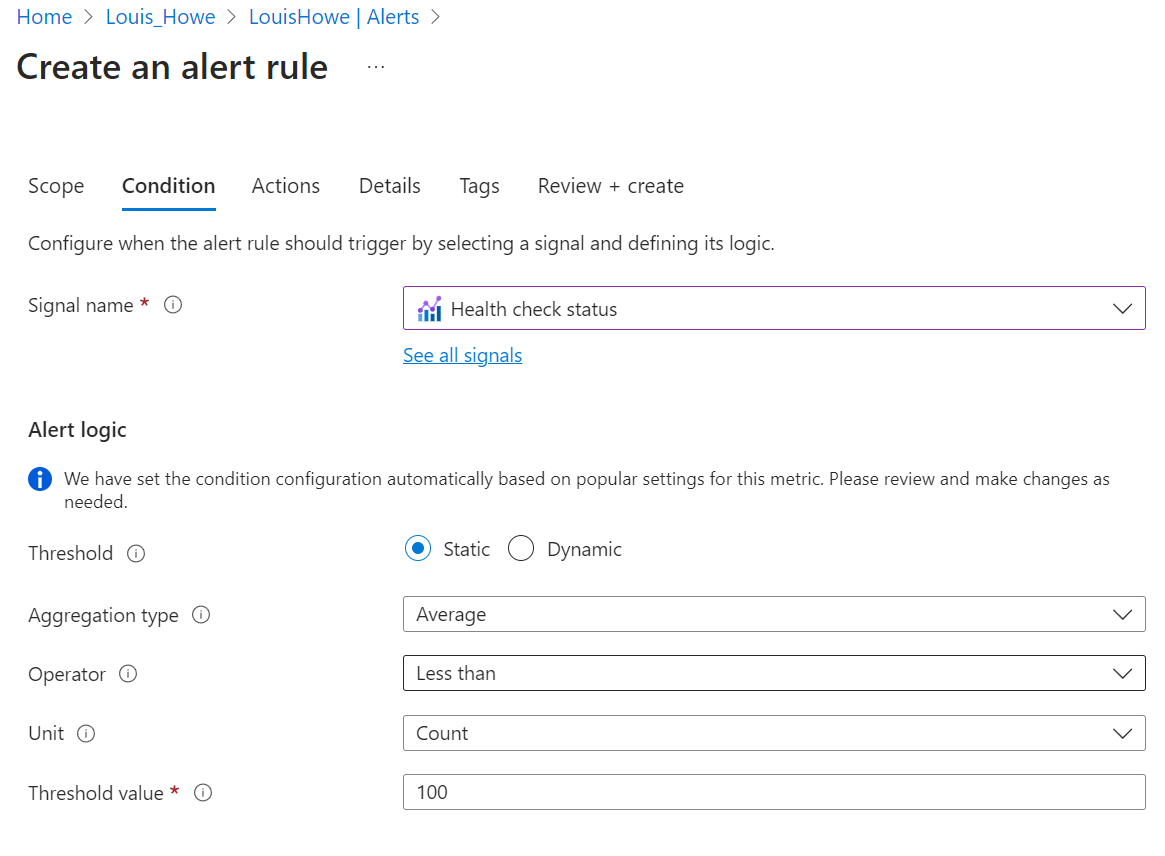Click the Signal name info icon

[x=173, y=305]
